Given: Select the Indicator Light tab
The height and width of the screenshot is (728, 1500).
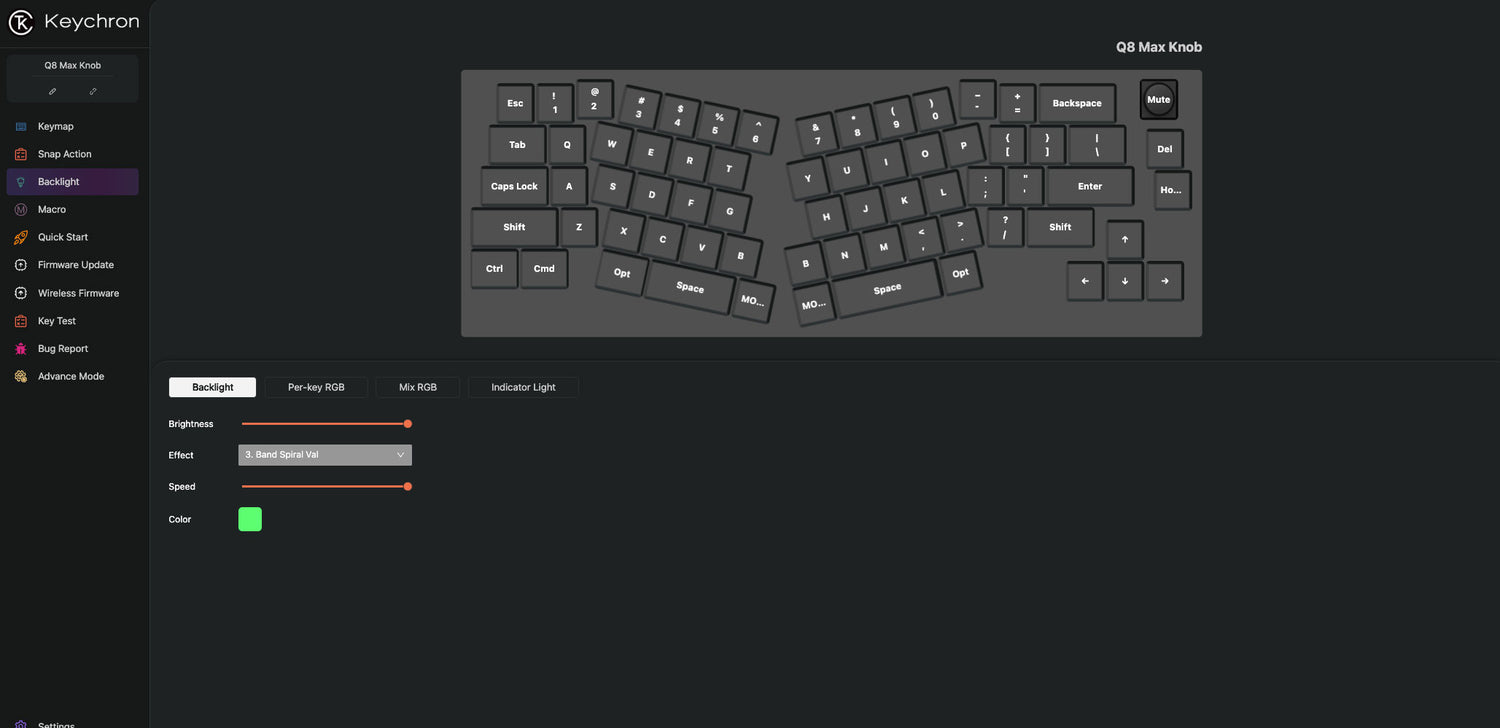Looking at the screenshot, I should coord(523,387).
